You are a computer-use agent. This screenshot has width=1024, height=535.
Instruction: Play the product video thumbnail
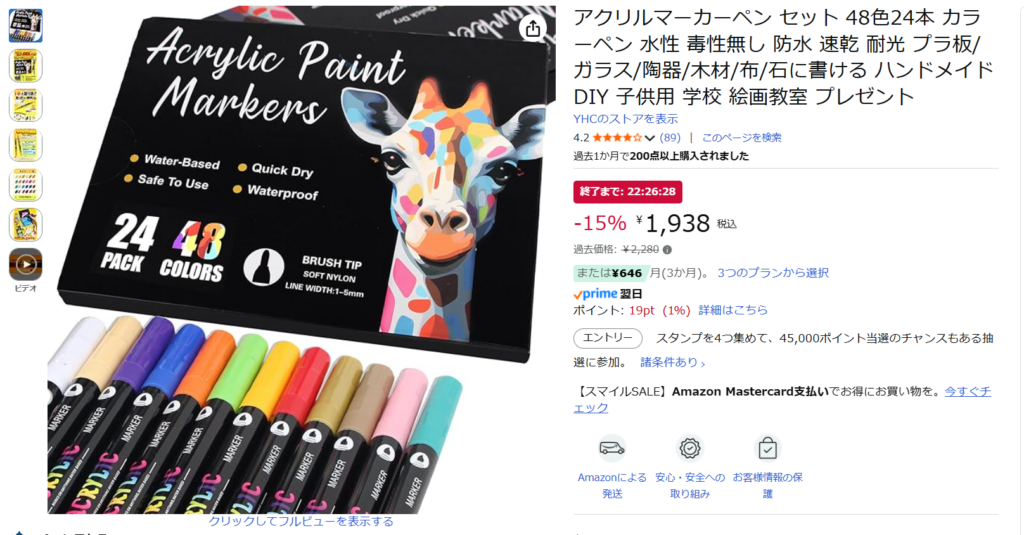pyautogui.click(x=25, y=265)
